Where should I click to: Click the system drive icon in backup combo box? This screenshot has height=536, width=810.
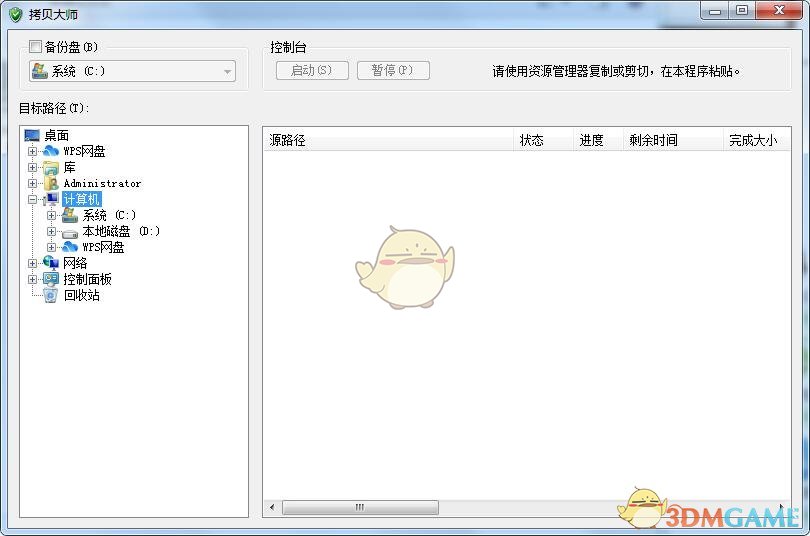click(x=39, y=71)
